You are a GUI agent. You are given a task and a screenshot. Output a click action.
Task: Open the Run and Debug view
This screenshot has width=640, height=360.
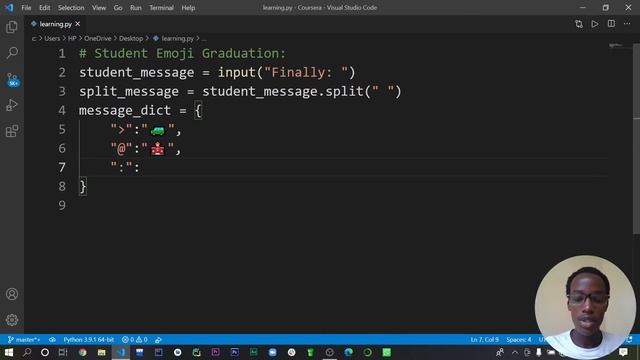tap(12, 105)
